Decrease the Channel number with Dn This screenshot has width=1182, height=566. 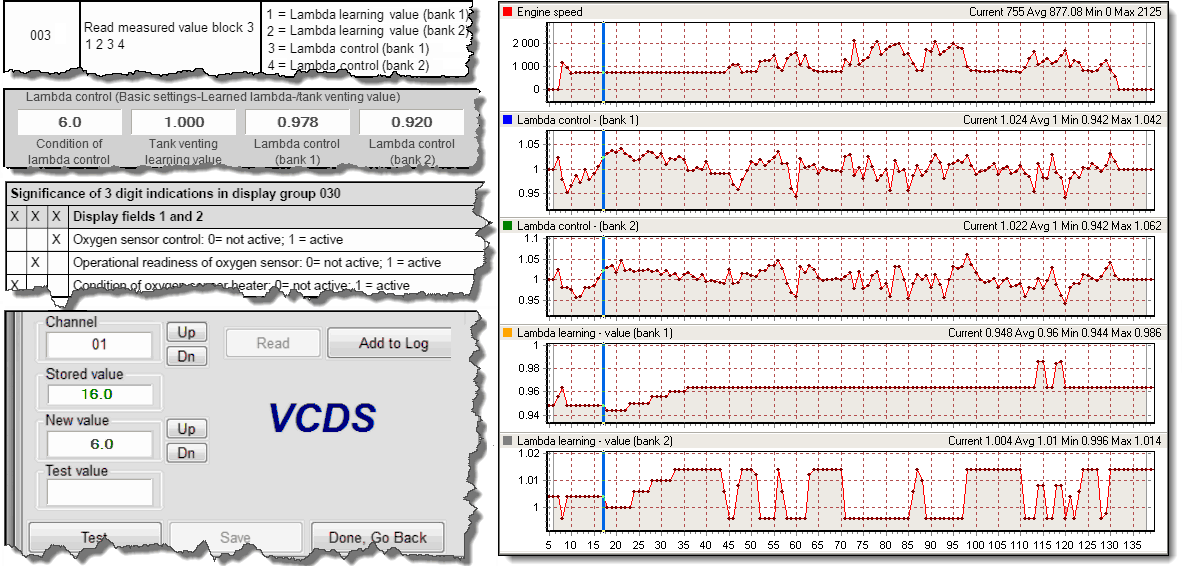[x=186, y=356]
